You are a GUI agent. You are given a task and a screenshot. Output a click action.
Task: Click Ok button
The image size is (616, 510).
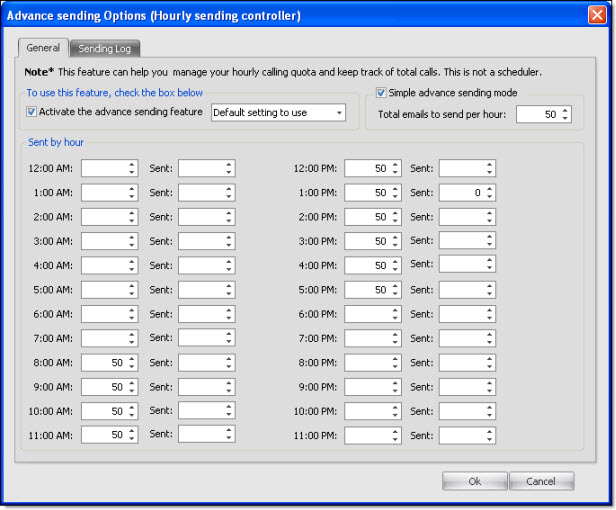pos(475,481)
